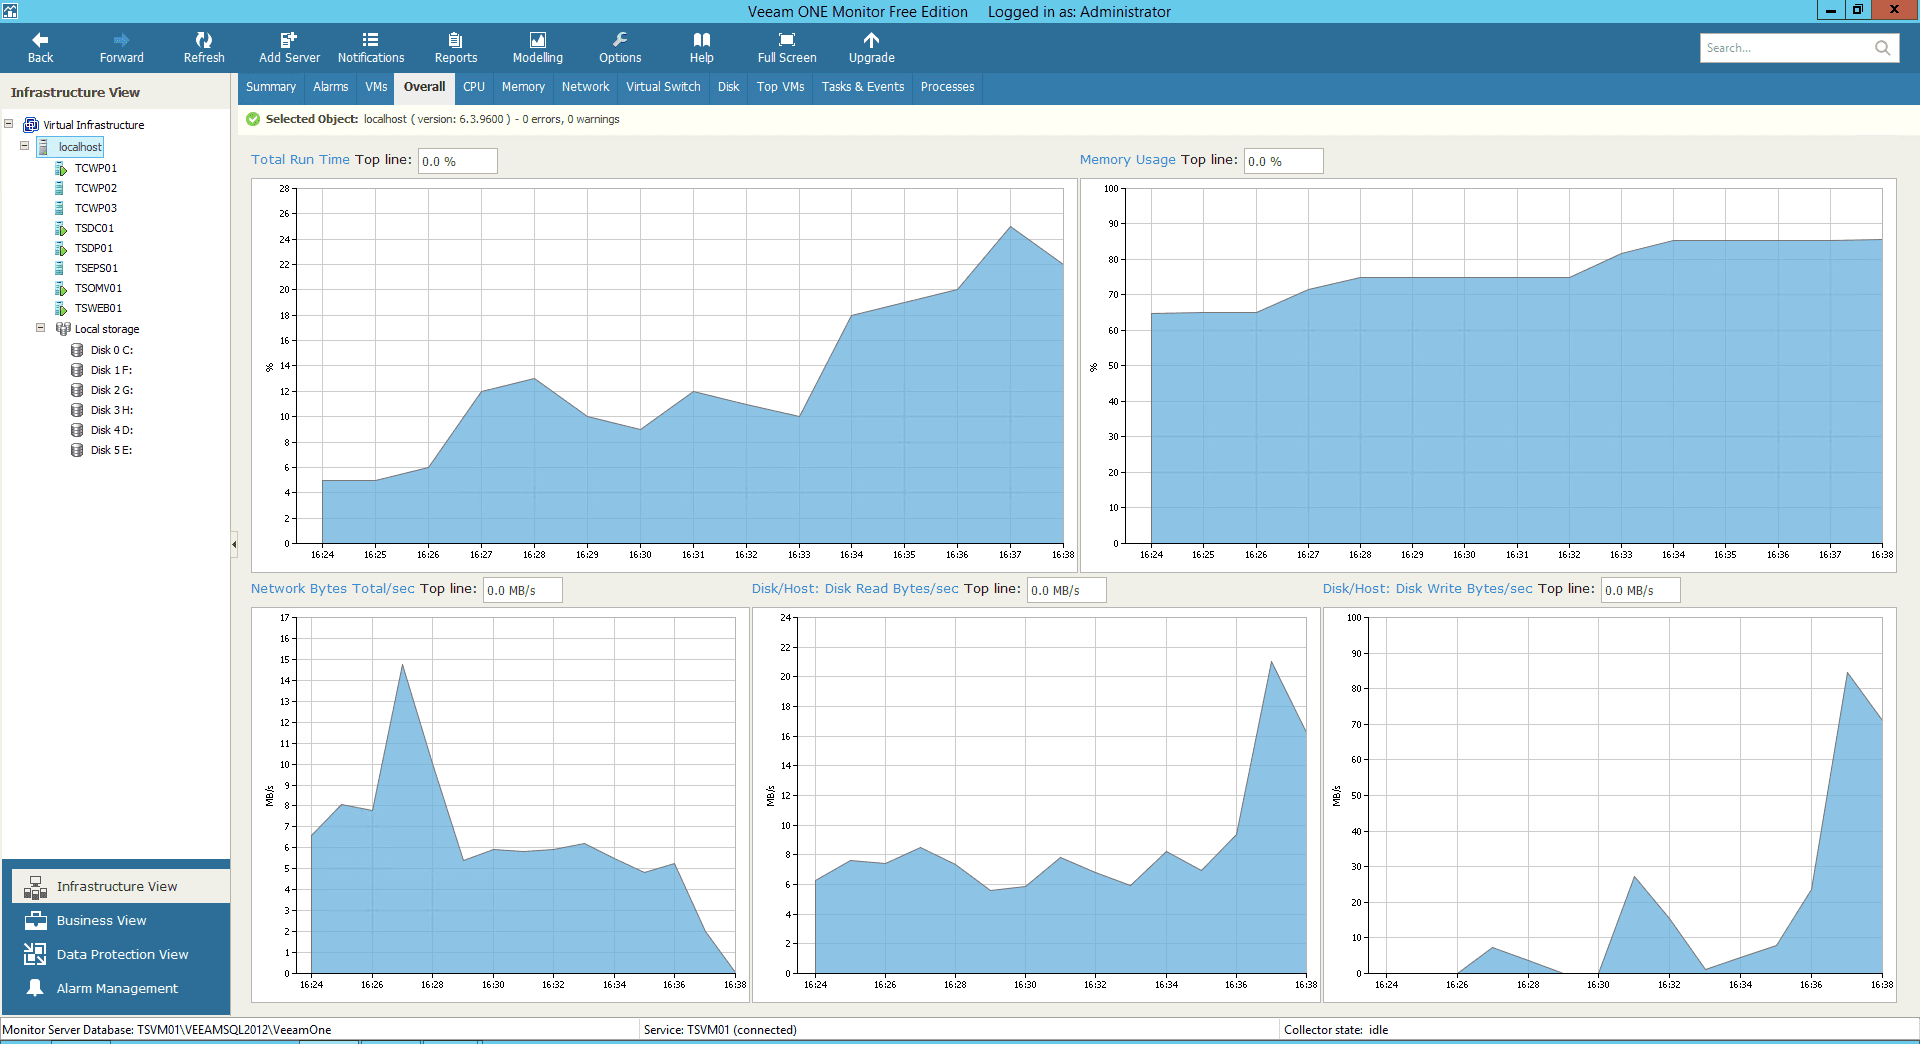Image resolution: width=1920 pixels, height=1044 pixels.
Task: Open the Reports toolbar item
Action: [x=456, y=48]
